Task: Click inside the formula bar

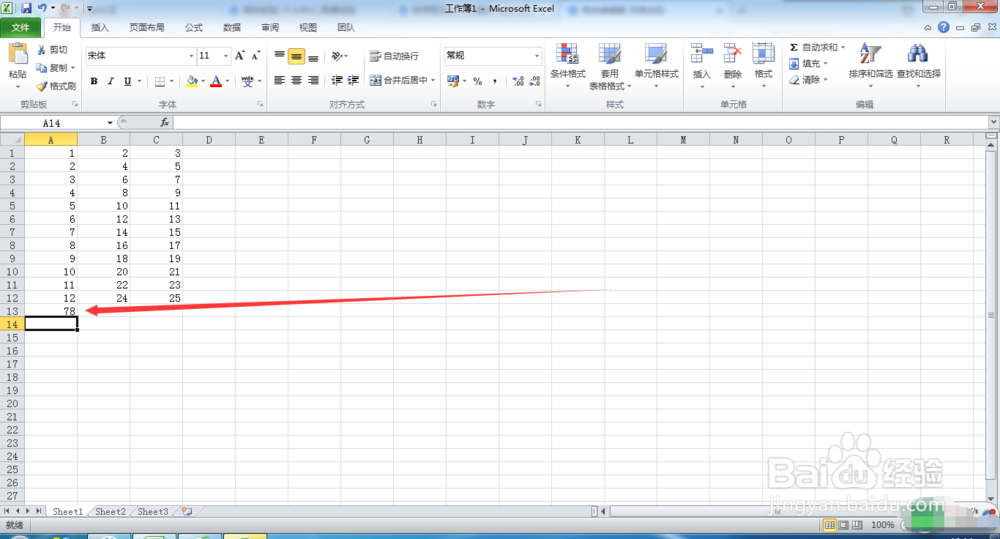Action: [x=580, y=122]
